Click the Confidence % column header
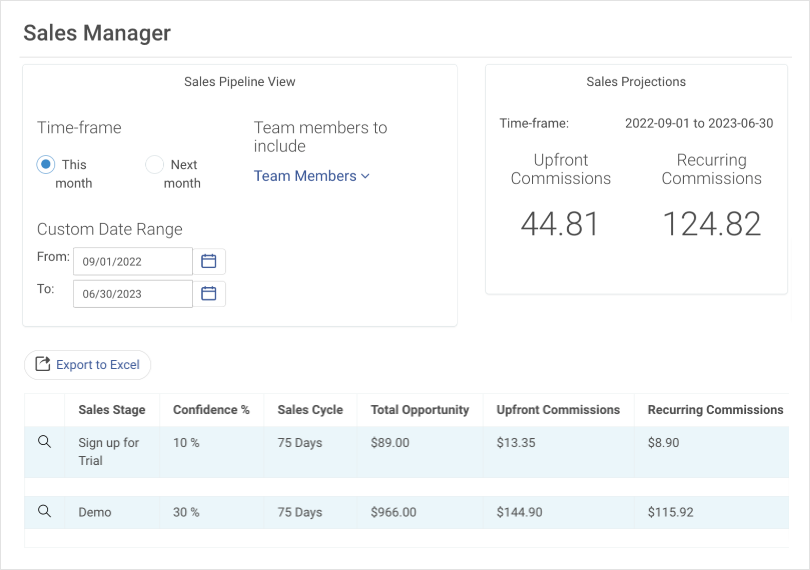 tap(211, 410)
